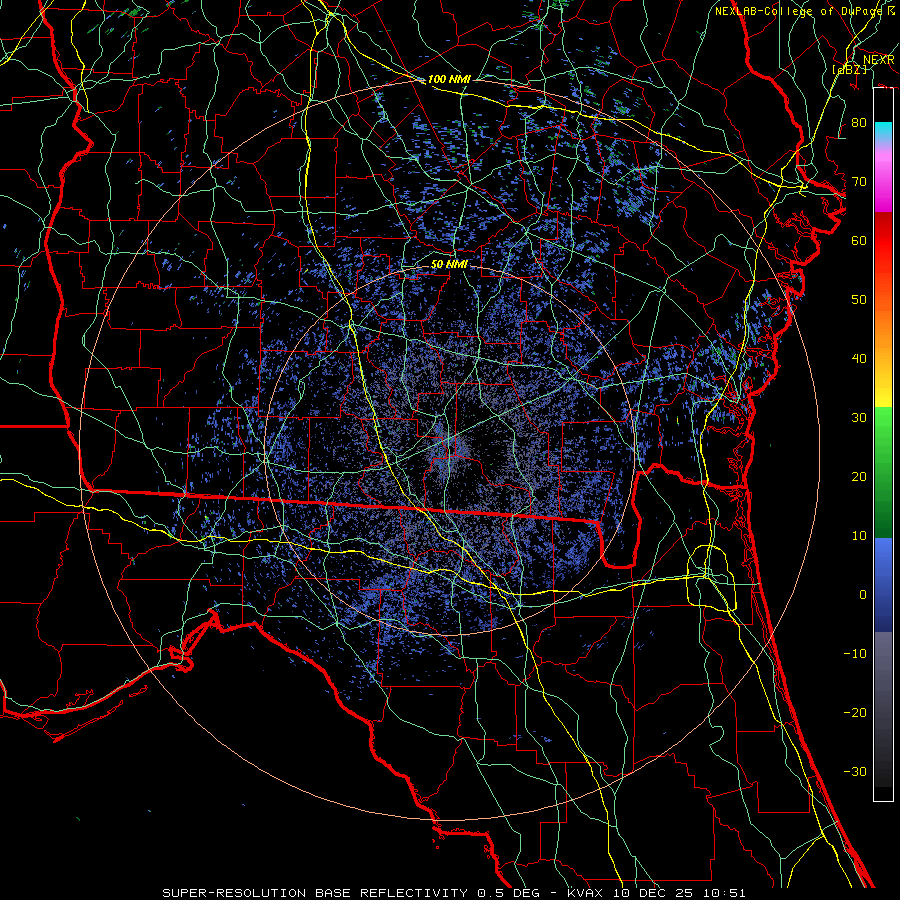Click the magenta section of the reflectivity color bar
This screenshot has width=900, height=900.
883,181
